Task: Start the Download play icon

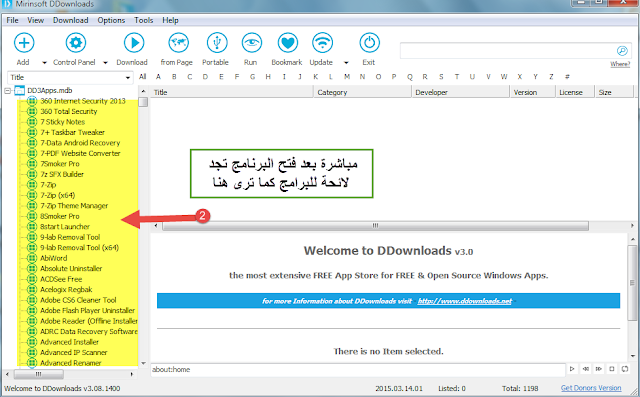Action: click(x=134, y=42)
